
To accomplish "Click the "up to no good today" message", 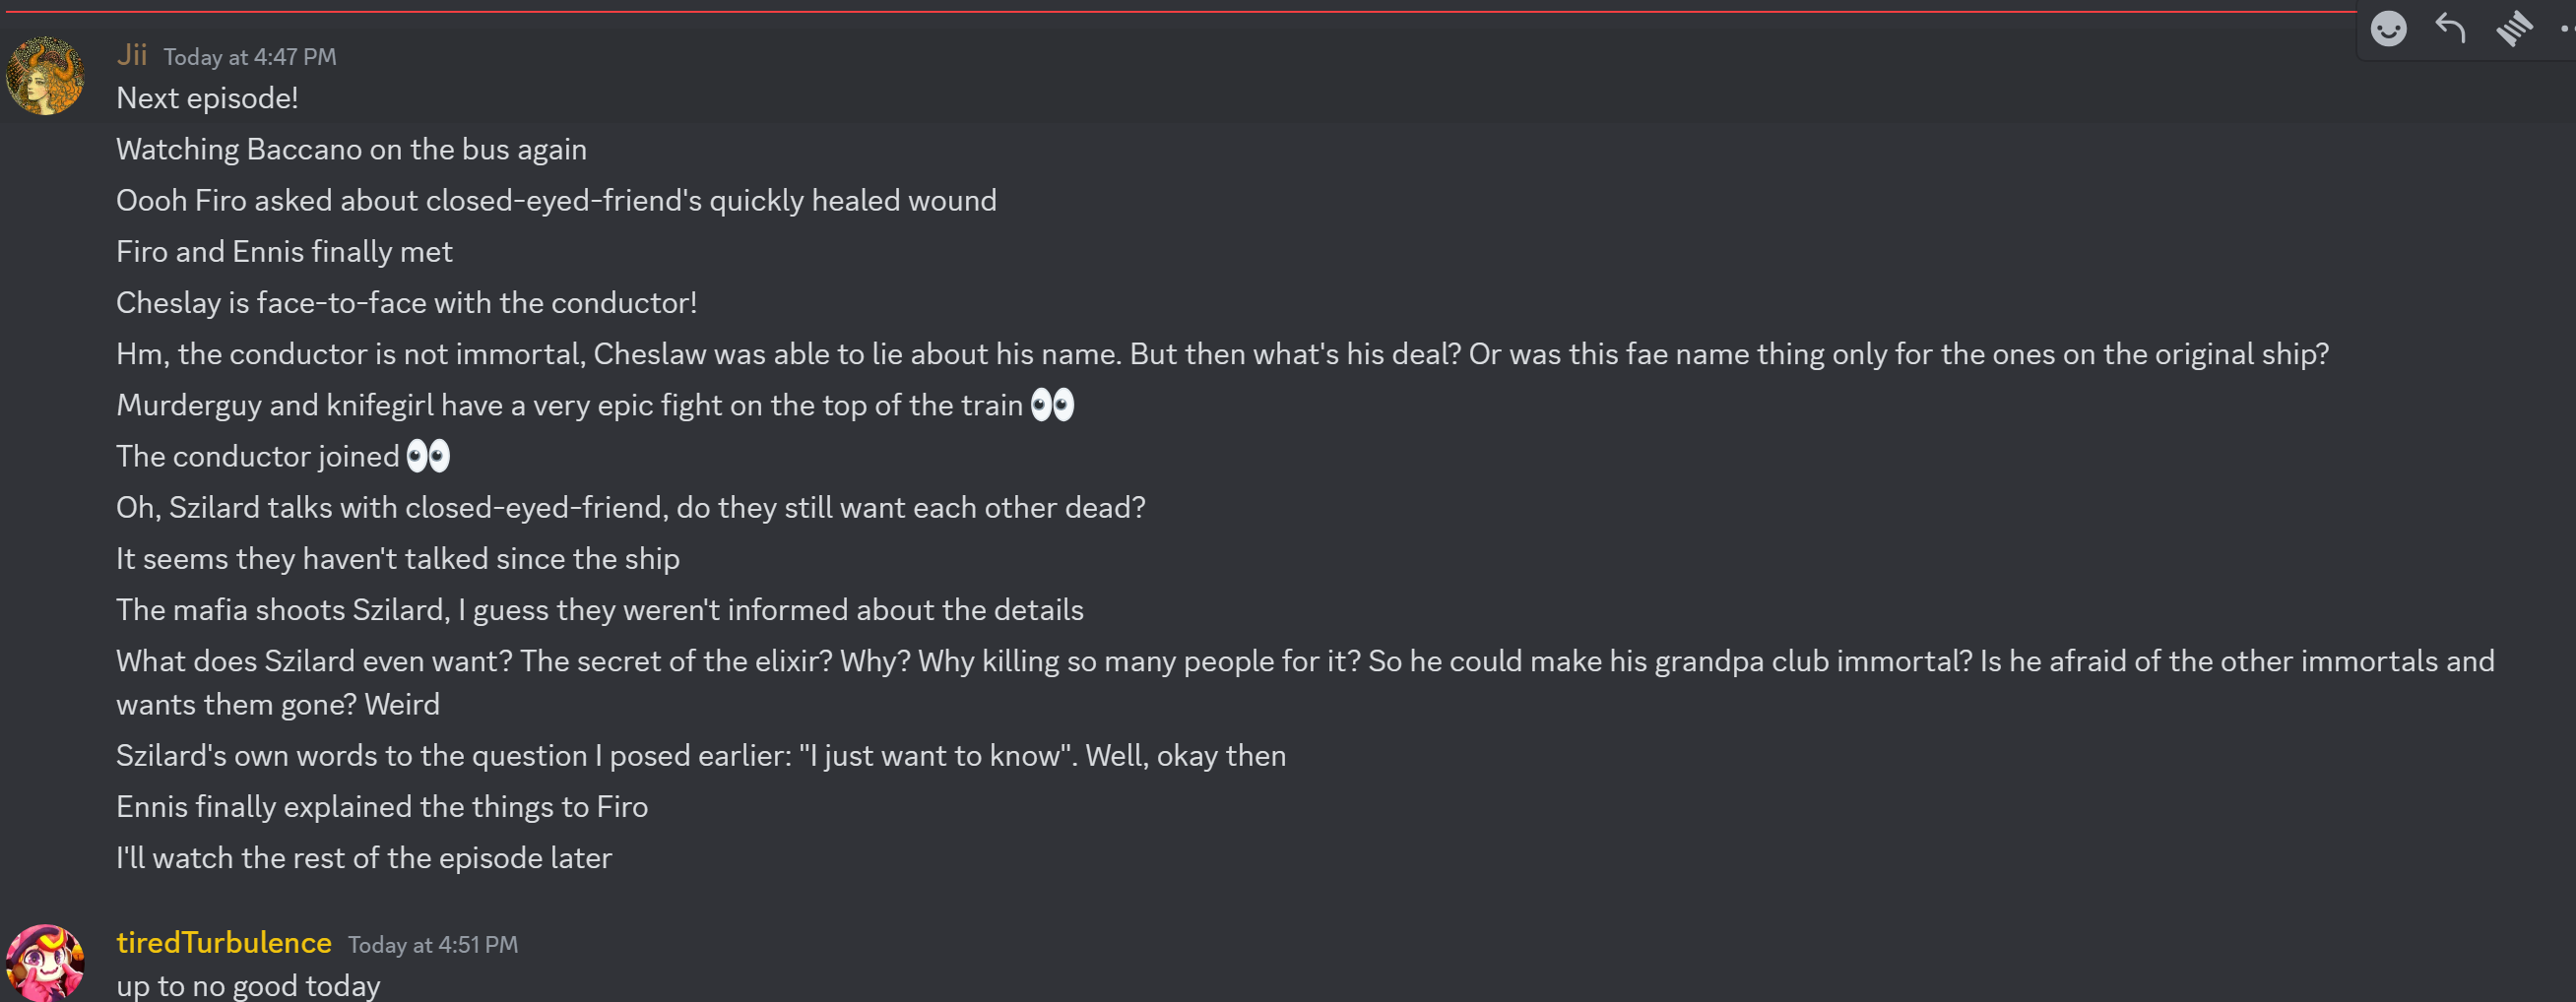I will pos(248,986).
